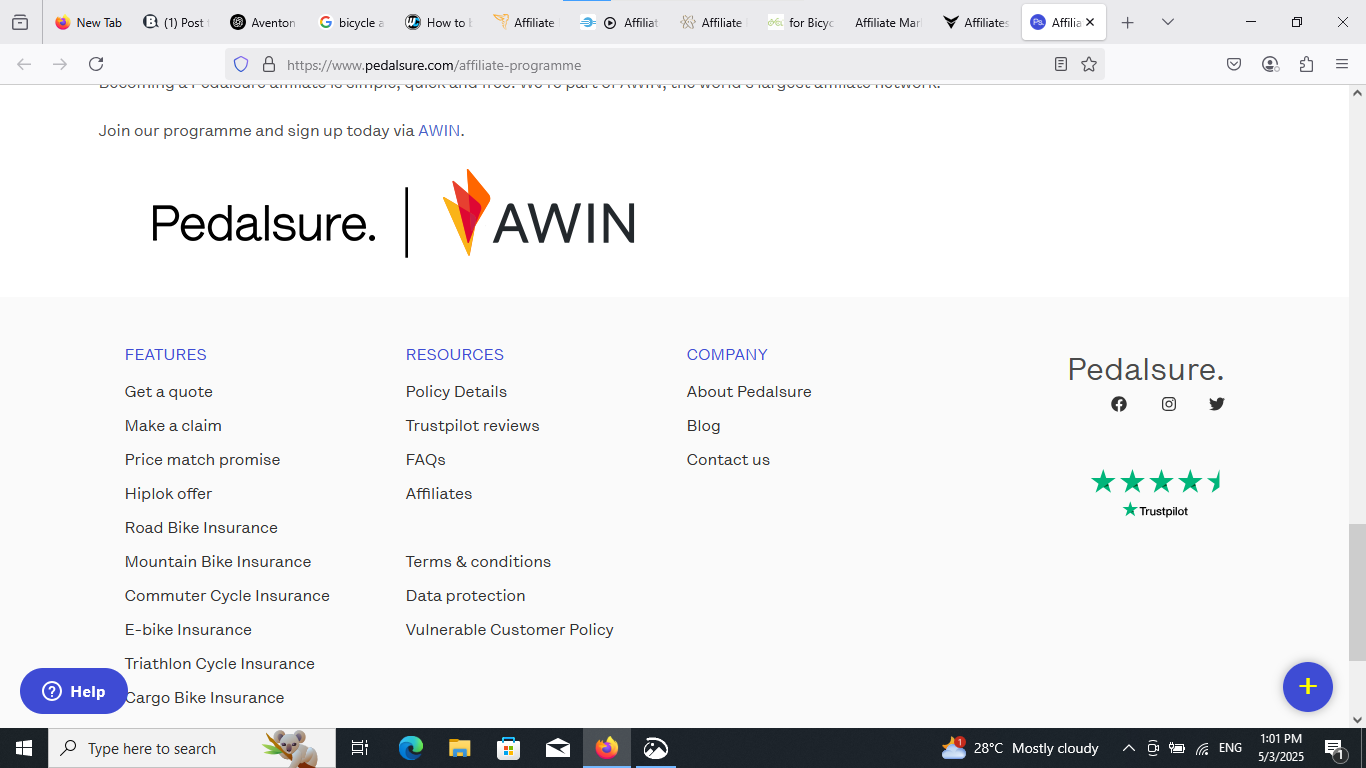This screenshot has width=1366, height=768.
Task: Switch to the for Bicyc tab
Action: coord(800,22)
